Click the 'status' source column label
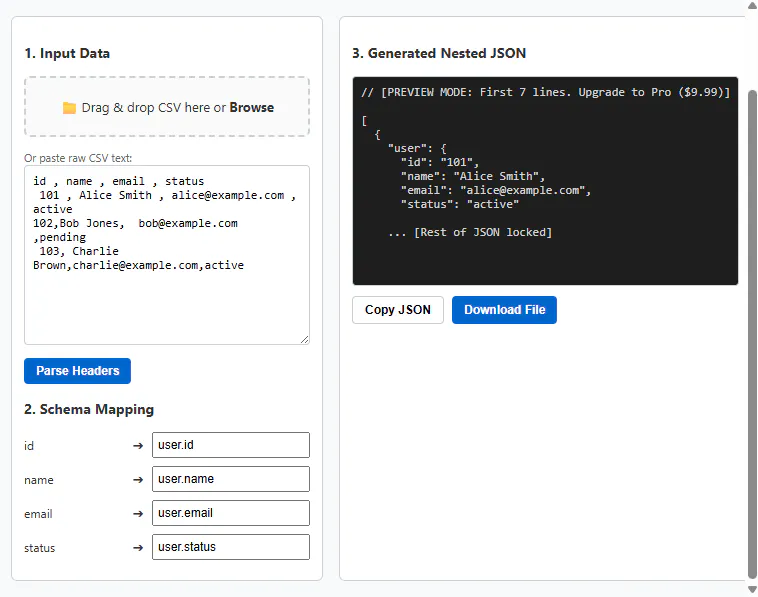The height and width of the screenshot is (597, 758). pos(40,548)
